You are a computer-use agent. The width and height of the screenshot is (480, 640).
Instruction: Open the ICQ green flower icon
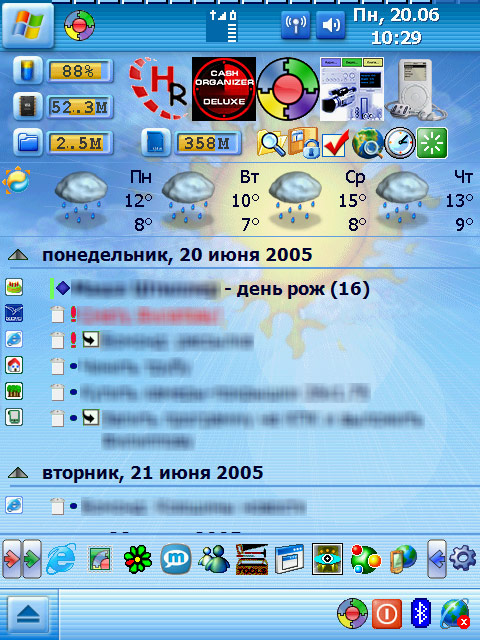click(138, 559)
